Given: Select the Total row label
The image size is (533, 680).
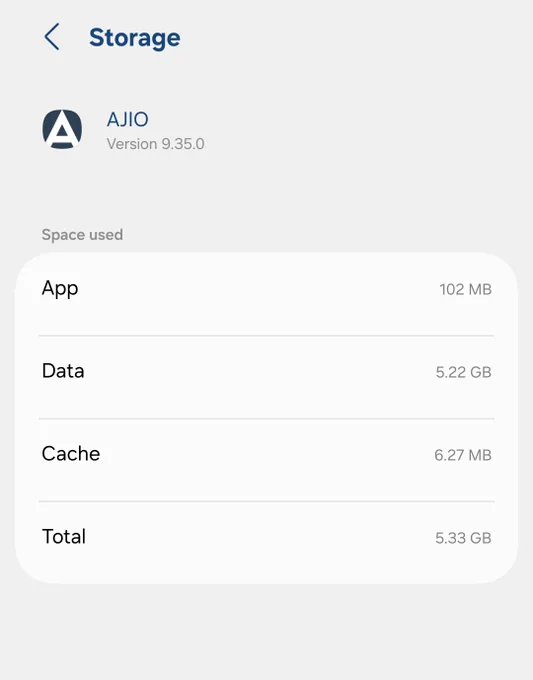Looking at the screenshot, I should (64, 537).
